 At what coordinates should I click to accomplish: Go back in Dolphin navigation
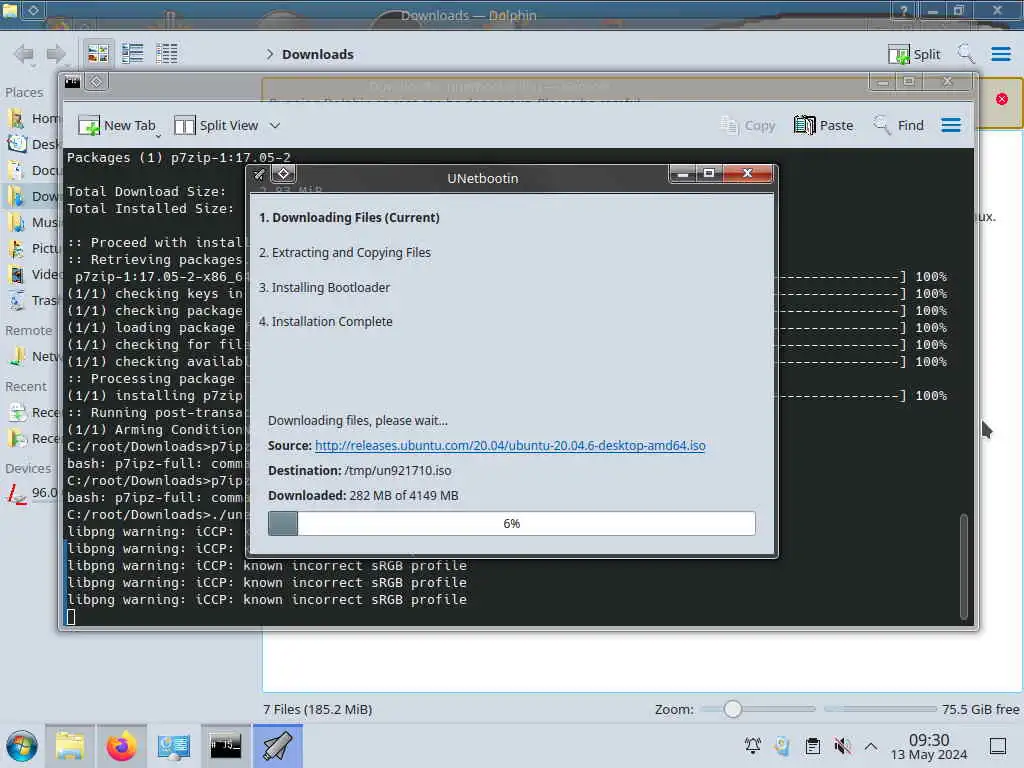24,54
